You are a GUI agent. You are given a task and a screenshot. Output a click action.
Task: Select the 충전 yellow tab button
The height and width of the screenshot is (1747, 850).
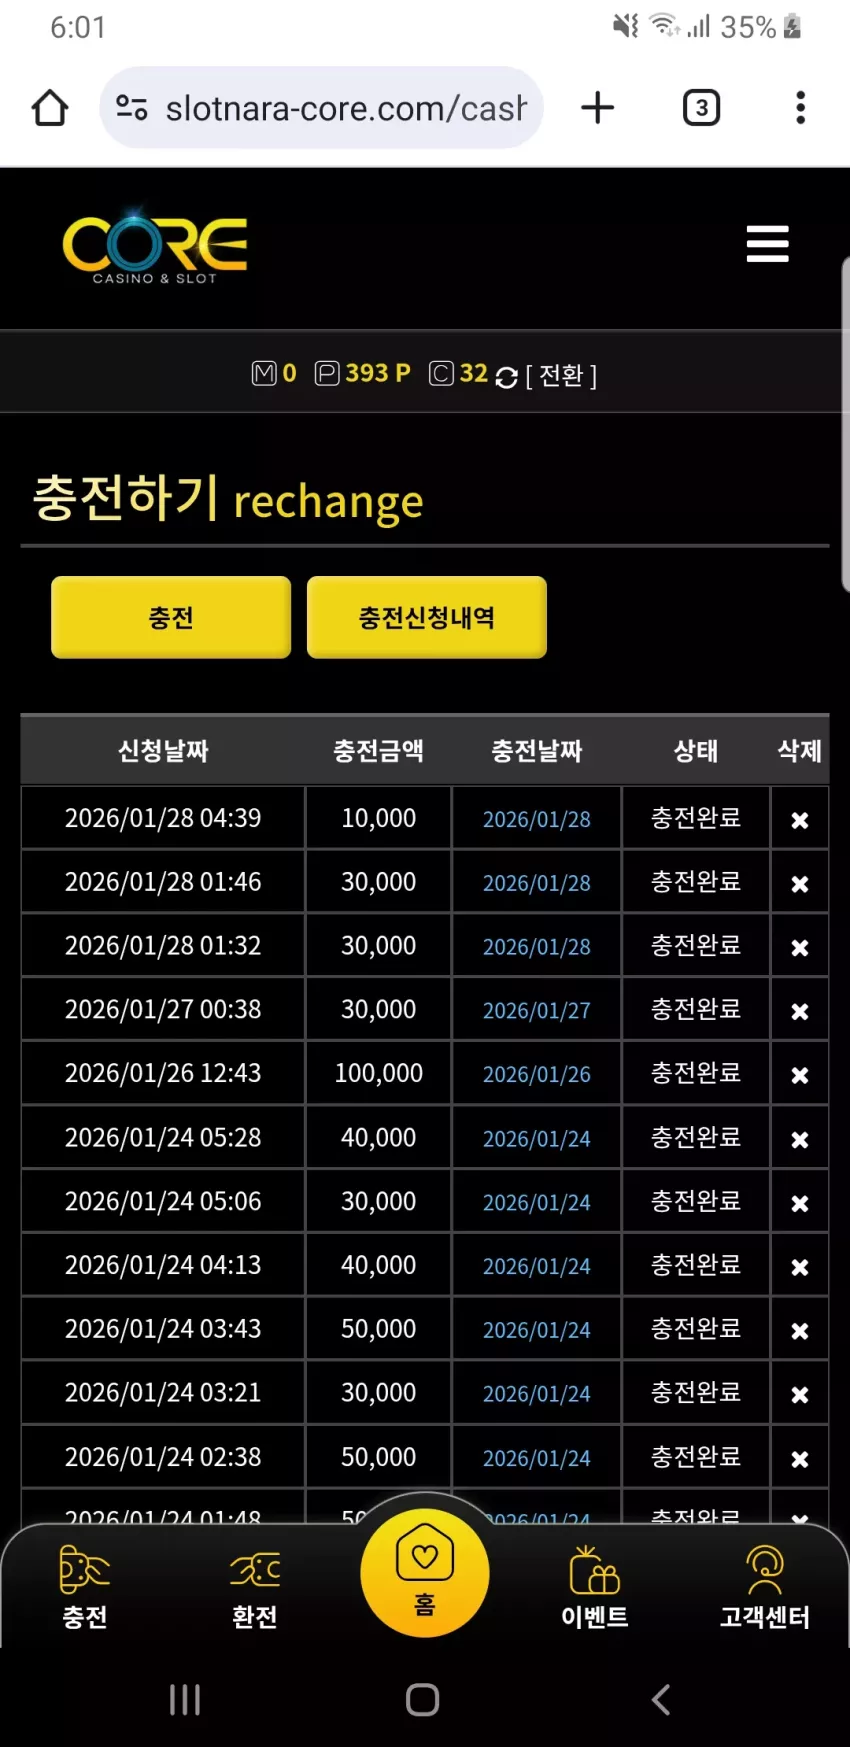click(x=171, y=617)
